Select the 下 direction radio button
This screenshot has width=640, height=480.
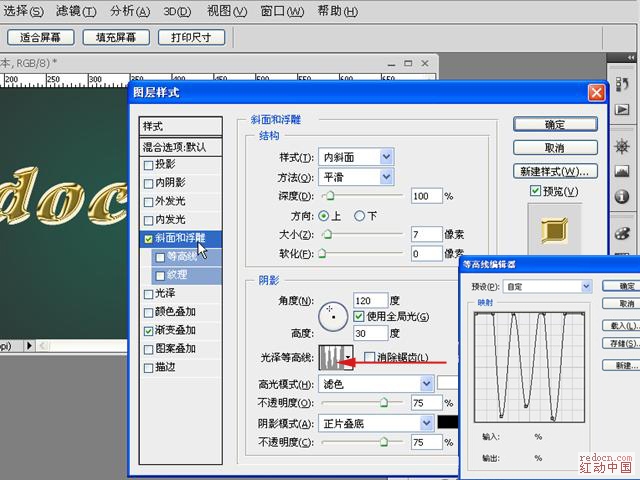tap(359, 215)
